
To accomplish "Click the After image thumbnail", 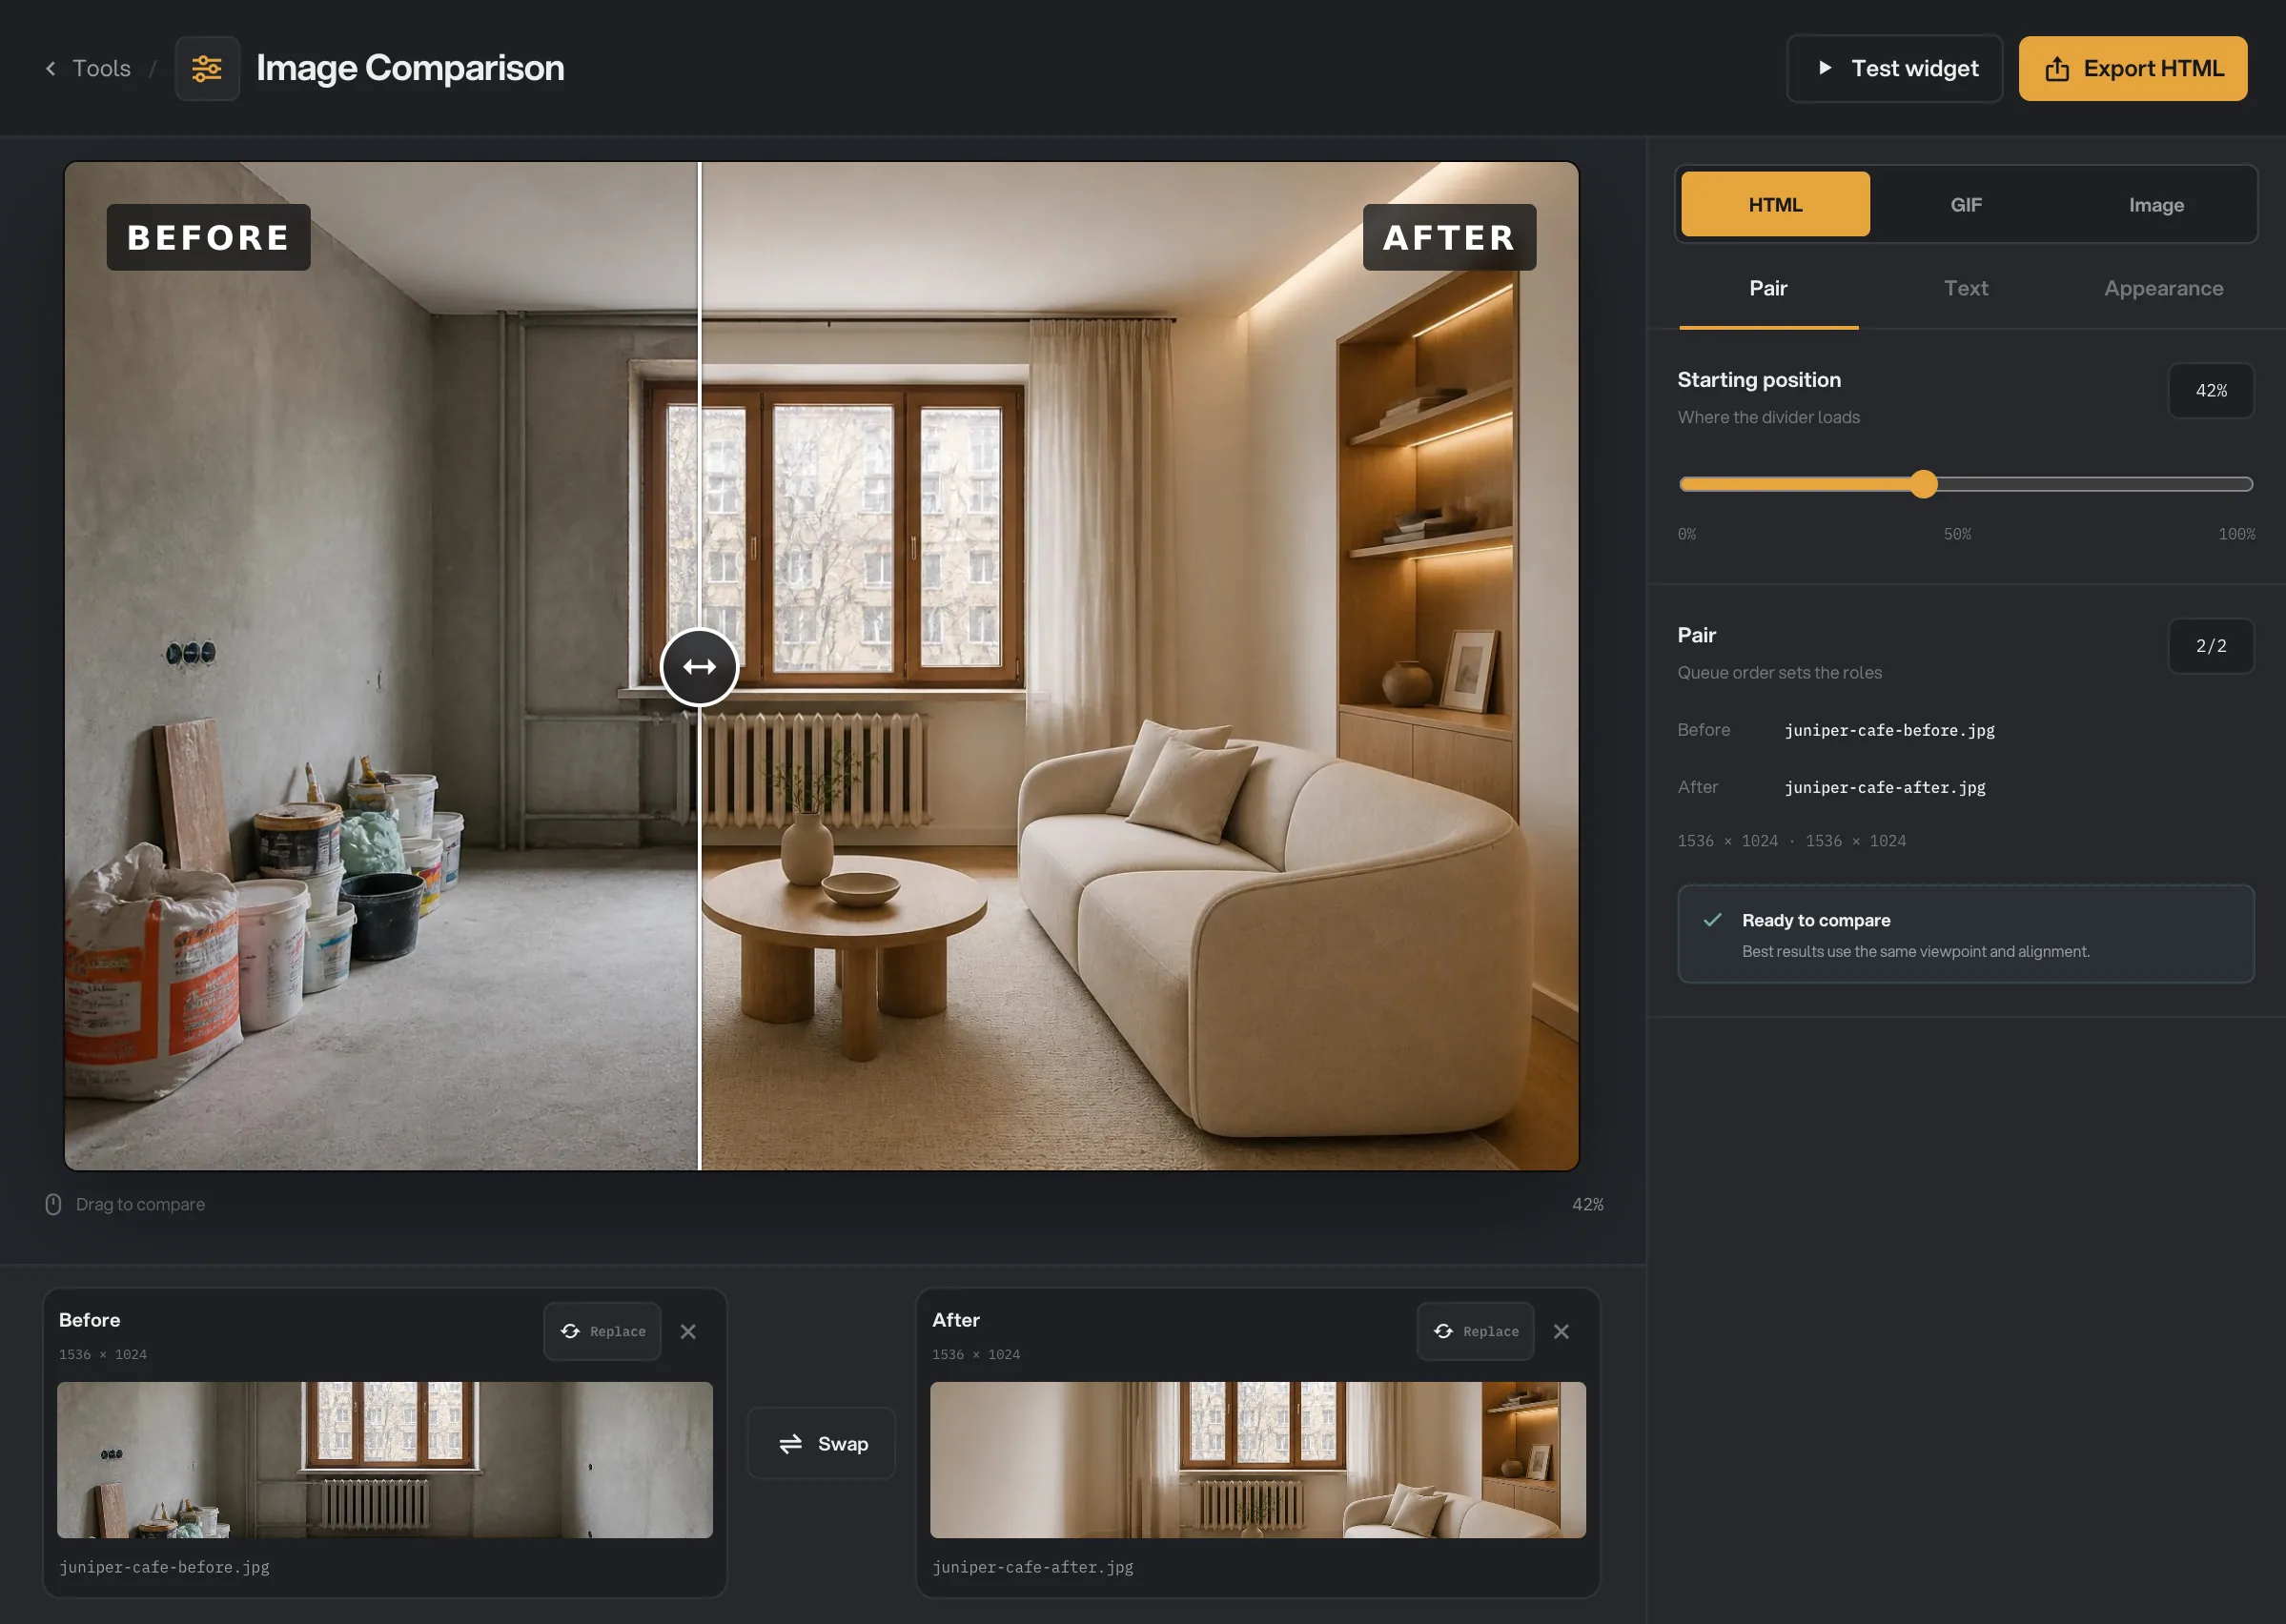I will pos(1258,1460).
